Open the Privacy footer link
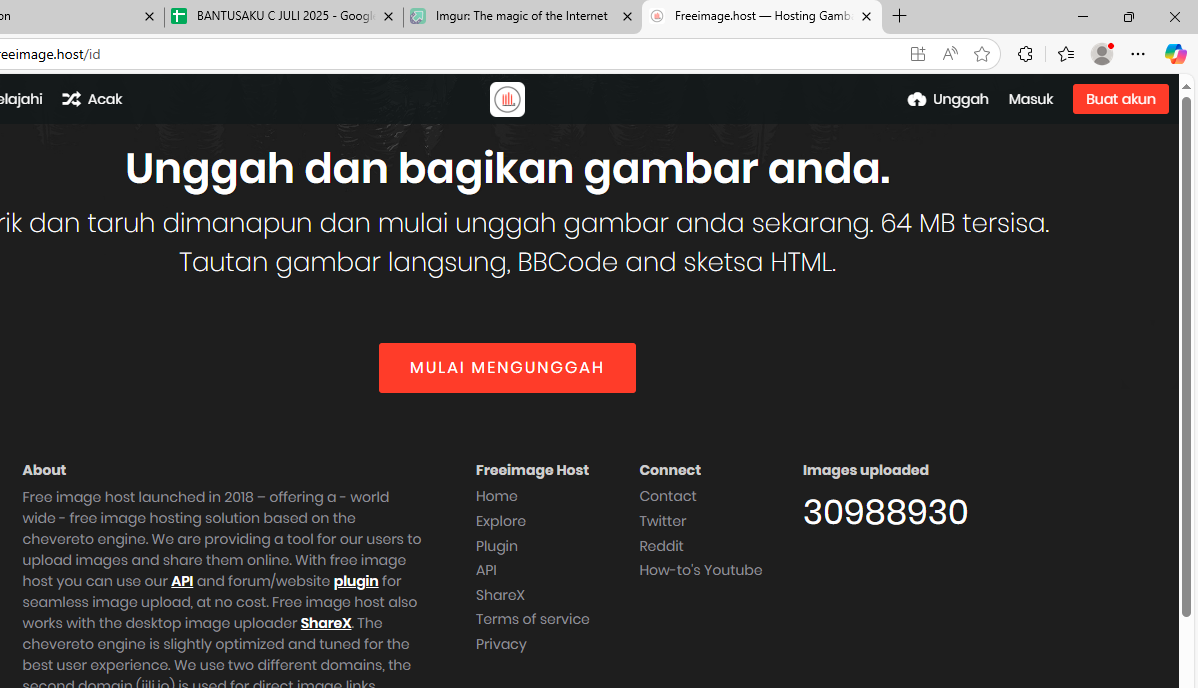This screenshot has height=688, width=1198. point(501,644)
